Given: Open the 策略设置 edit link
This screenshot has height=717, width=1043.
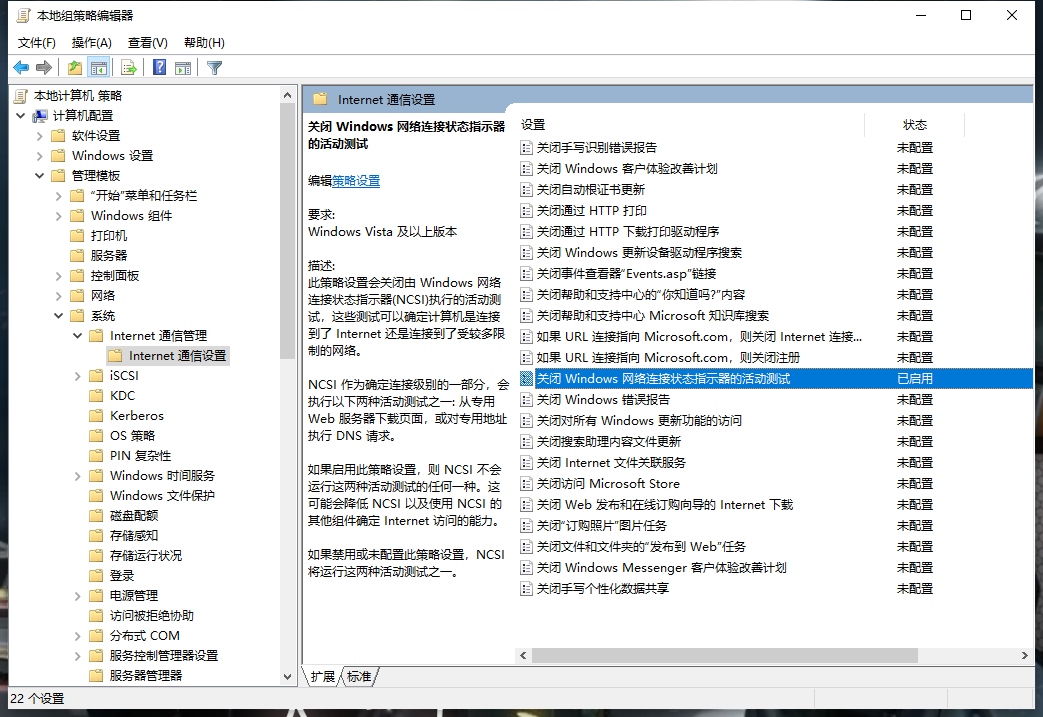Looking at the screenshot, I should (356, 181).
